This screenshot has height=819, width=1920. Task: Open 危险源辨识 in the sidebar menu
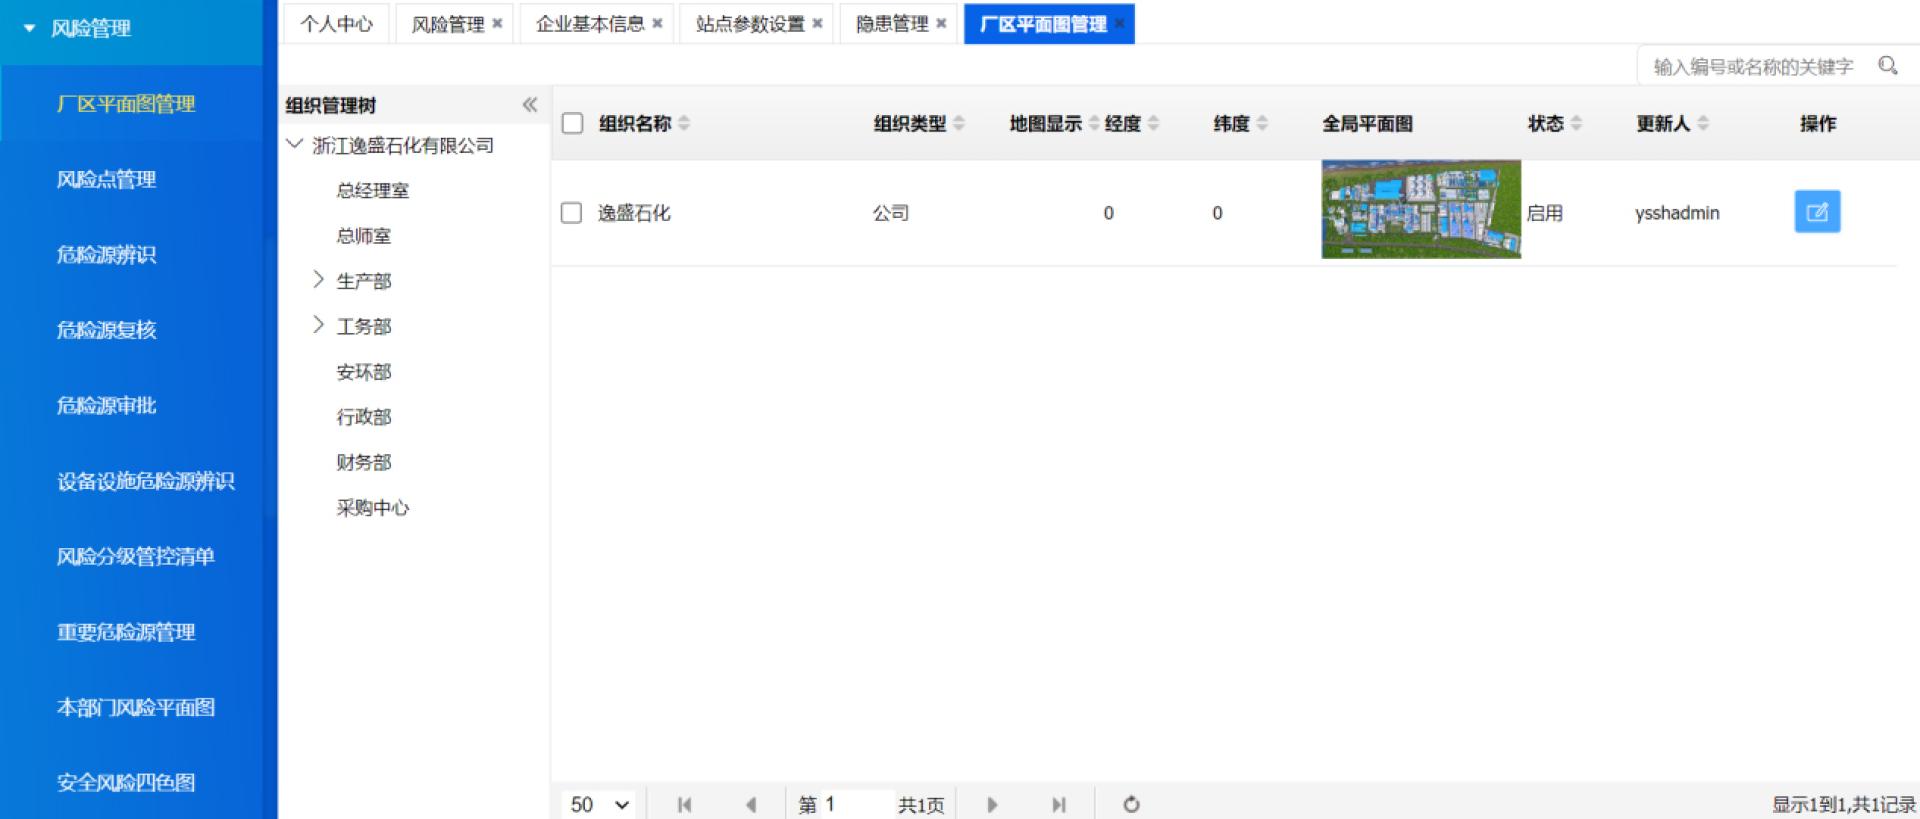[106, 255]
